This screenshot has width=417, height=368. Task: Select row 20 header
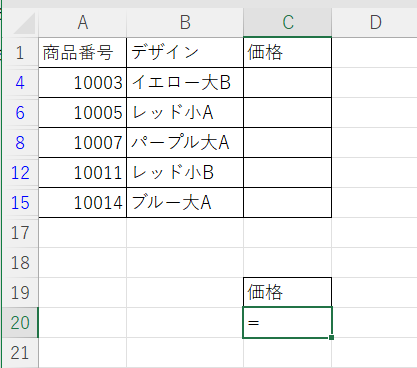point(20,323)
